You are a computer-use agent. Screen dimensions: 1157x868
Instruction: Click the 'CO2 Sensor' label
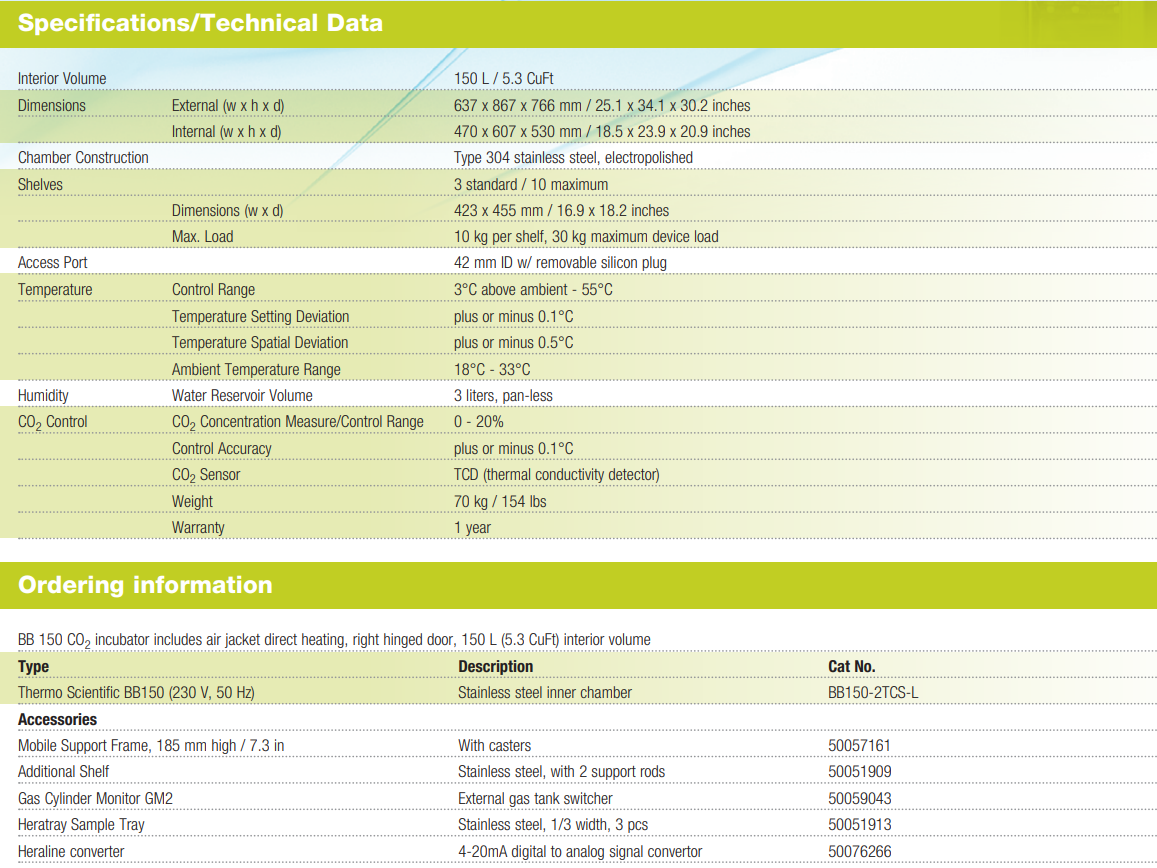[206, 475]
